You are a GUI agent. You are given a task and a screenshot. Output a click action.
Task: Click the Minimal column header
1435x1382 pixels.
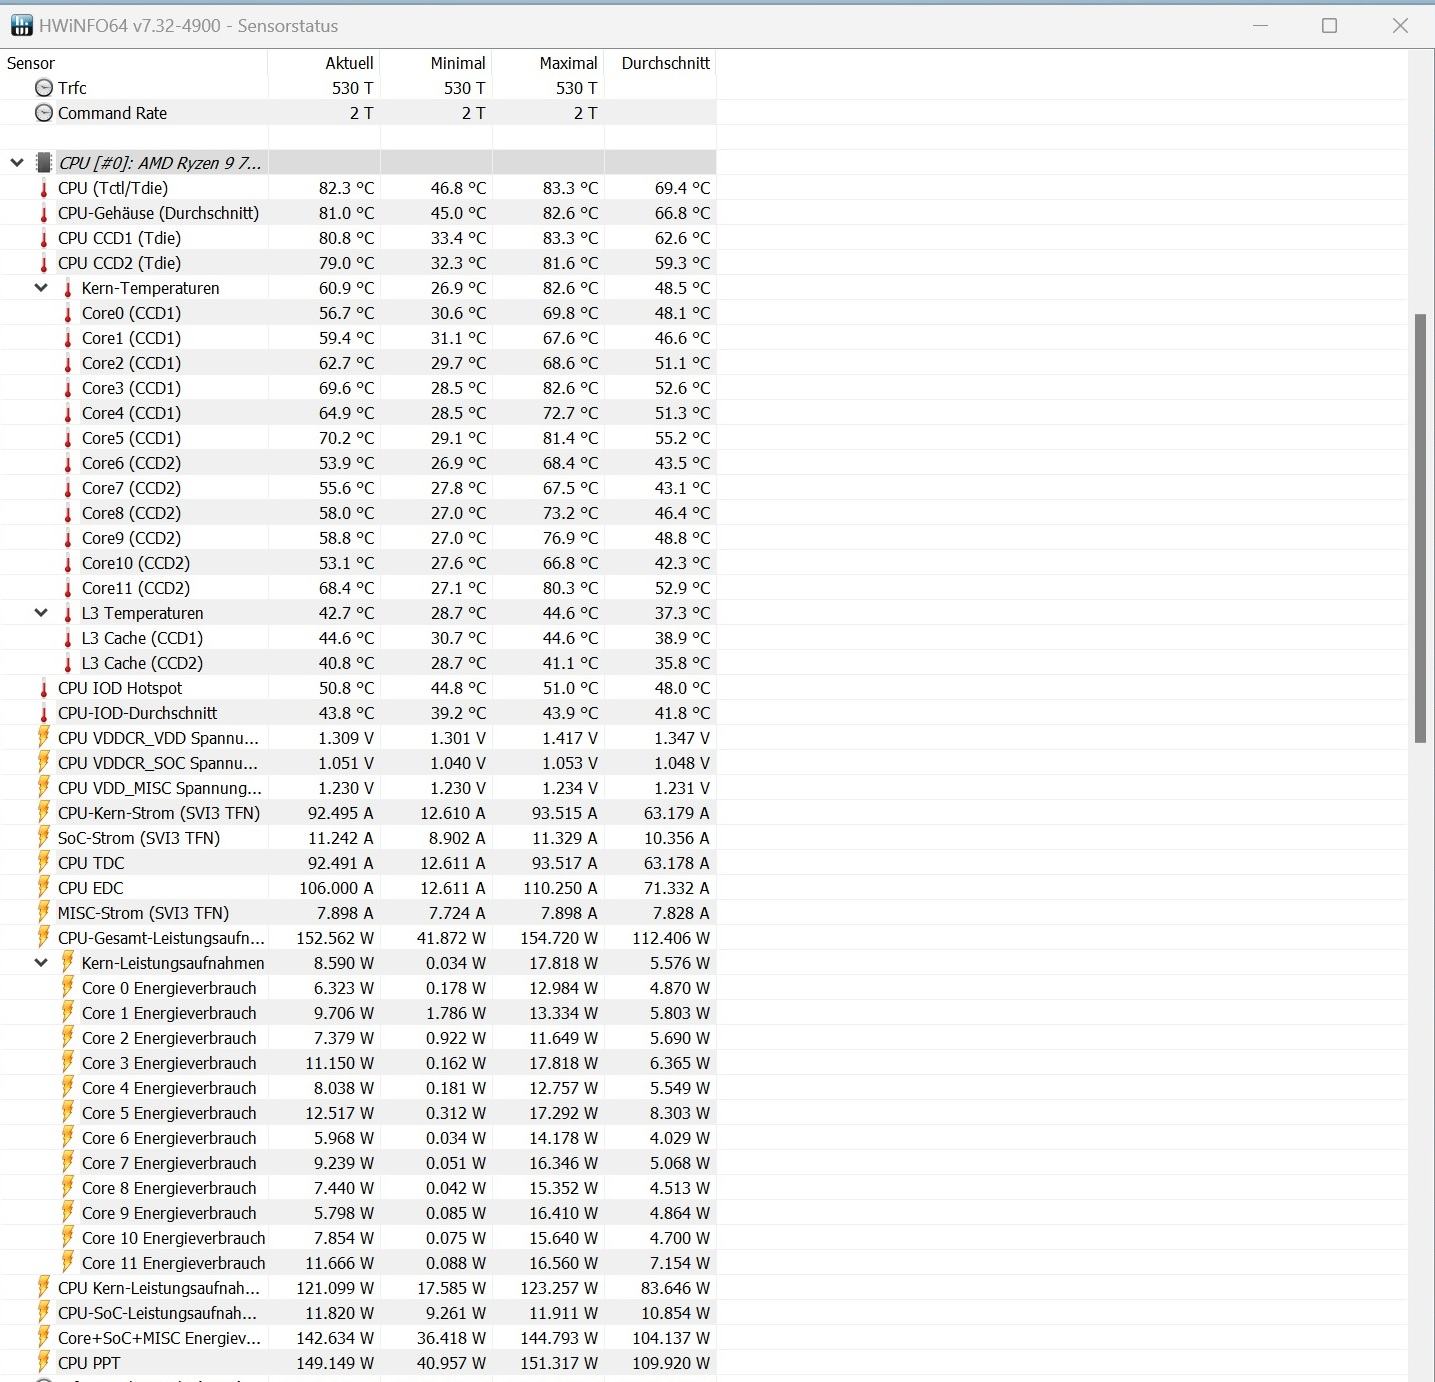pyautogui.click(x=436, y=63)
